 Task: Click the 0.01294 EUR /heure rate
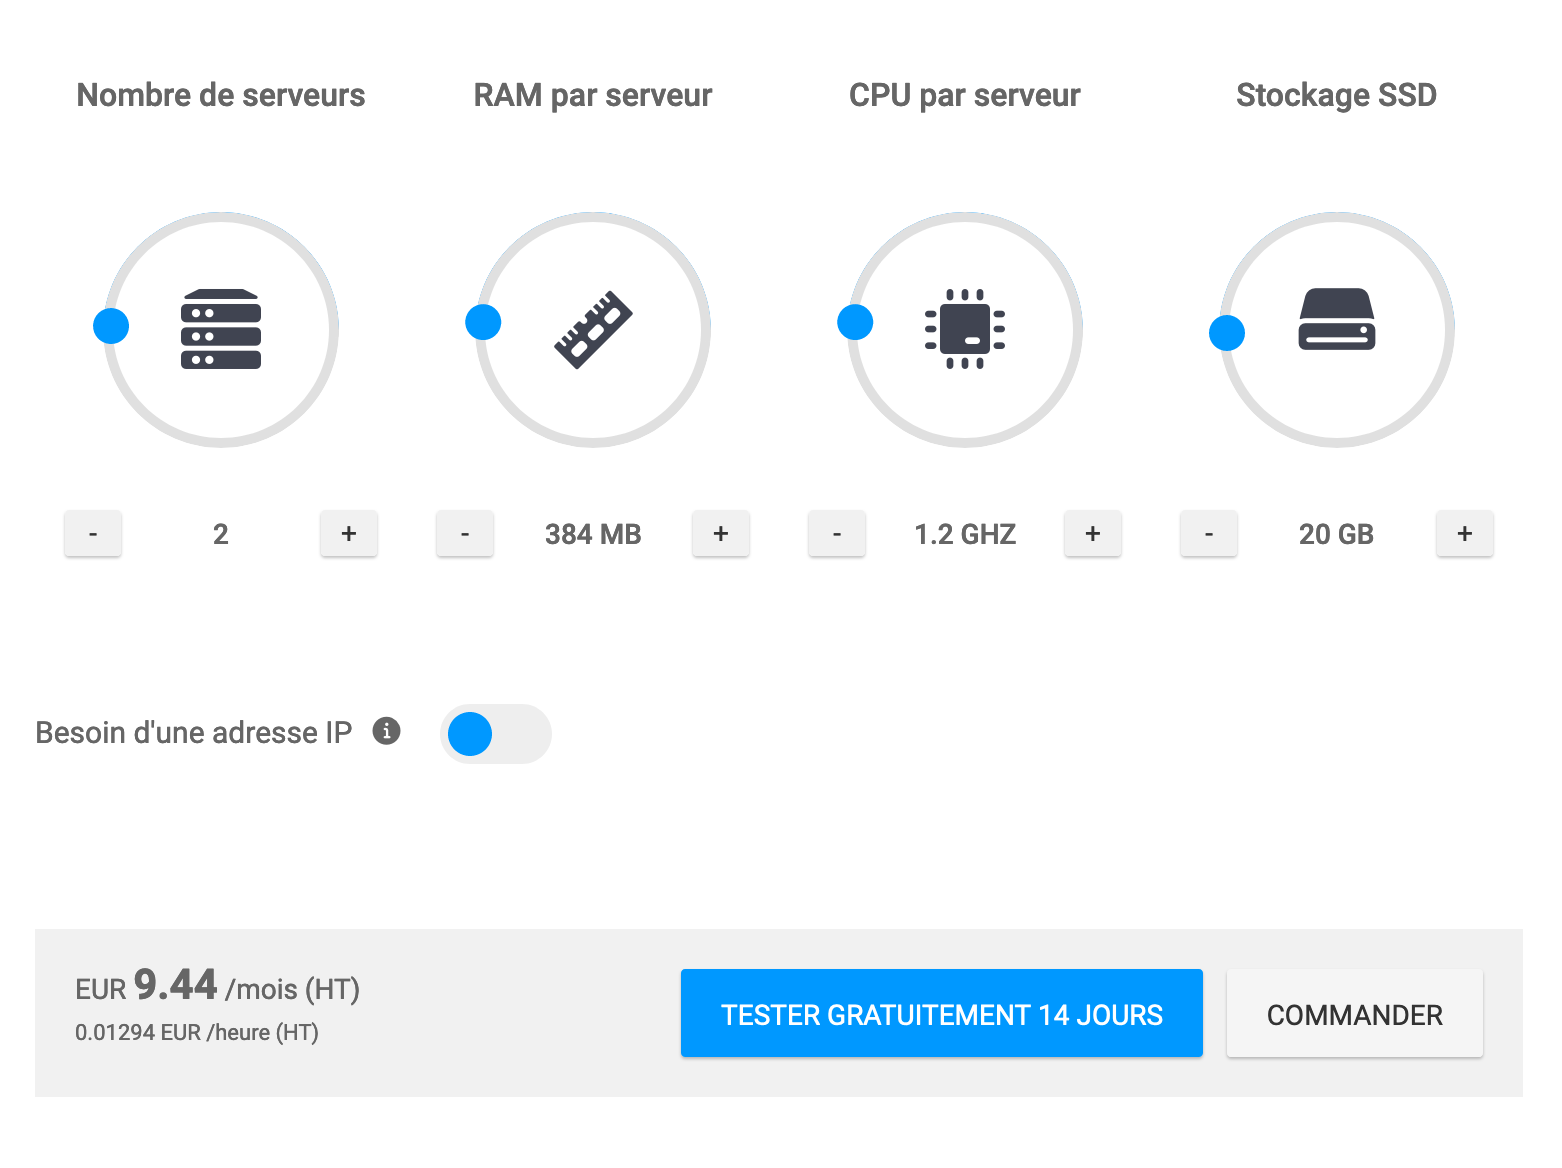(x=197, y=1033)
